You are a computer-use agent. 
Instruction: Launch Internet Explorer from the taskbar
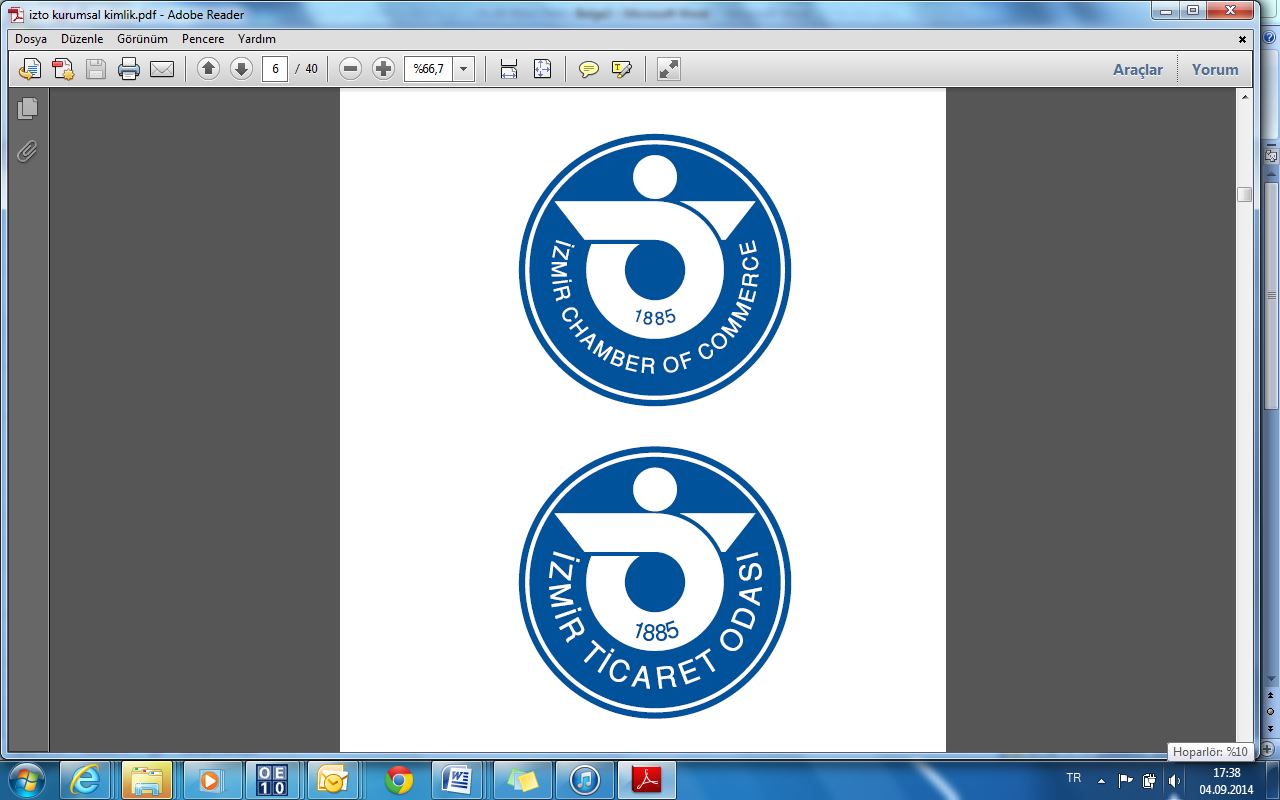[x=87, y=780]
